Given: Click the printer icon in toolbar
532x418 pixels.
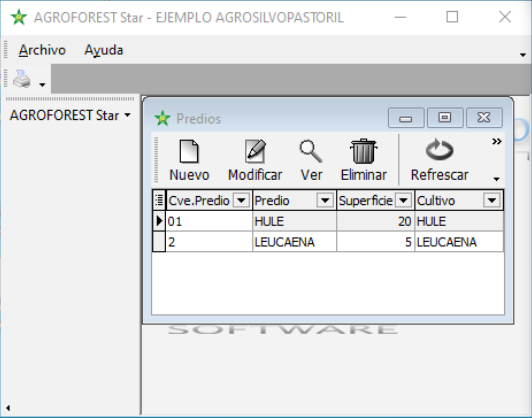Looking at the screenshot, I should [x=22, y=79].
